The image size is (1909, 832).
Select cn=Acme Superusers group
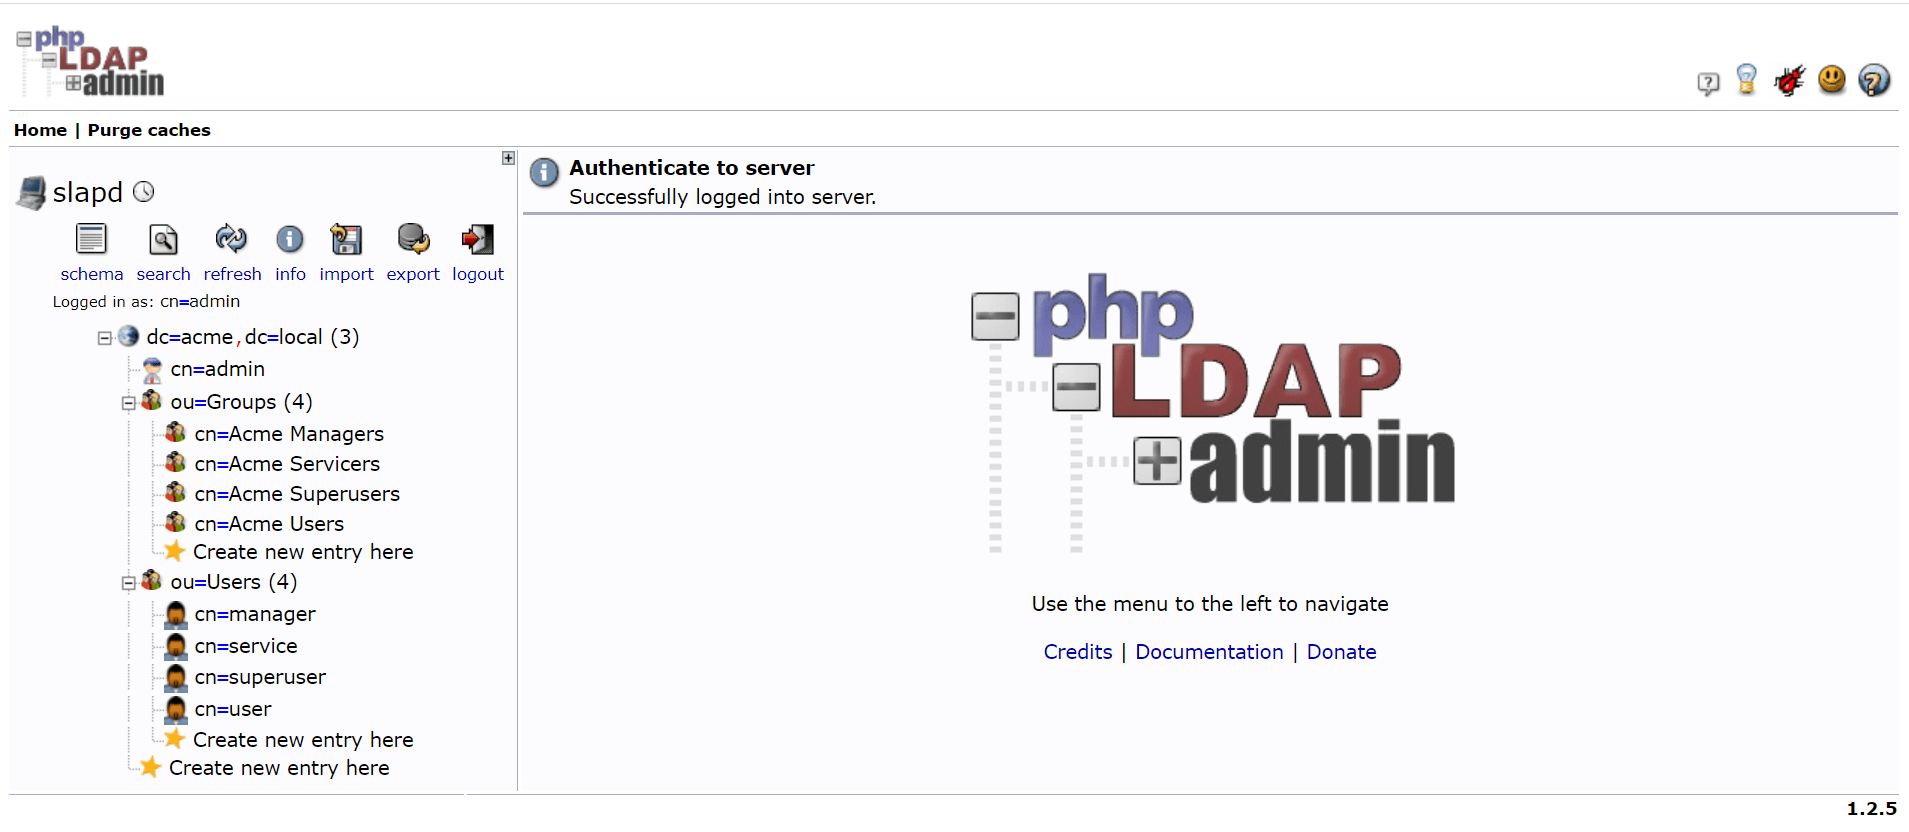click(x=297, y=494)
